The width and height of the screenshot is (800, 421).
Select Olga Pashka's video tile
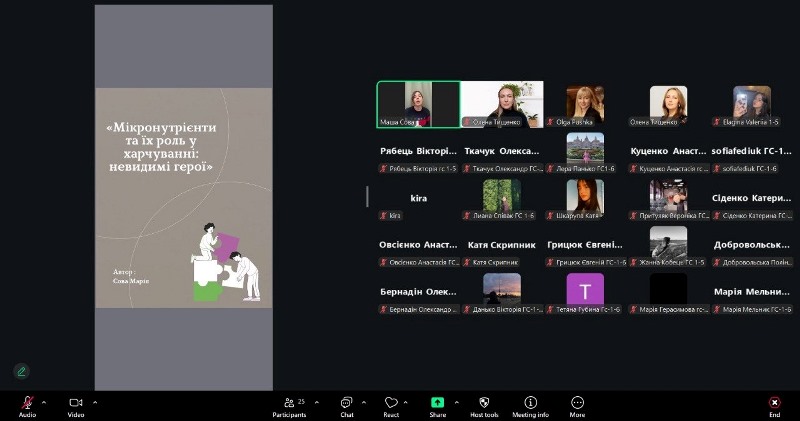point(585,104)
